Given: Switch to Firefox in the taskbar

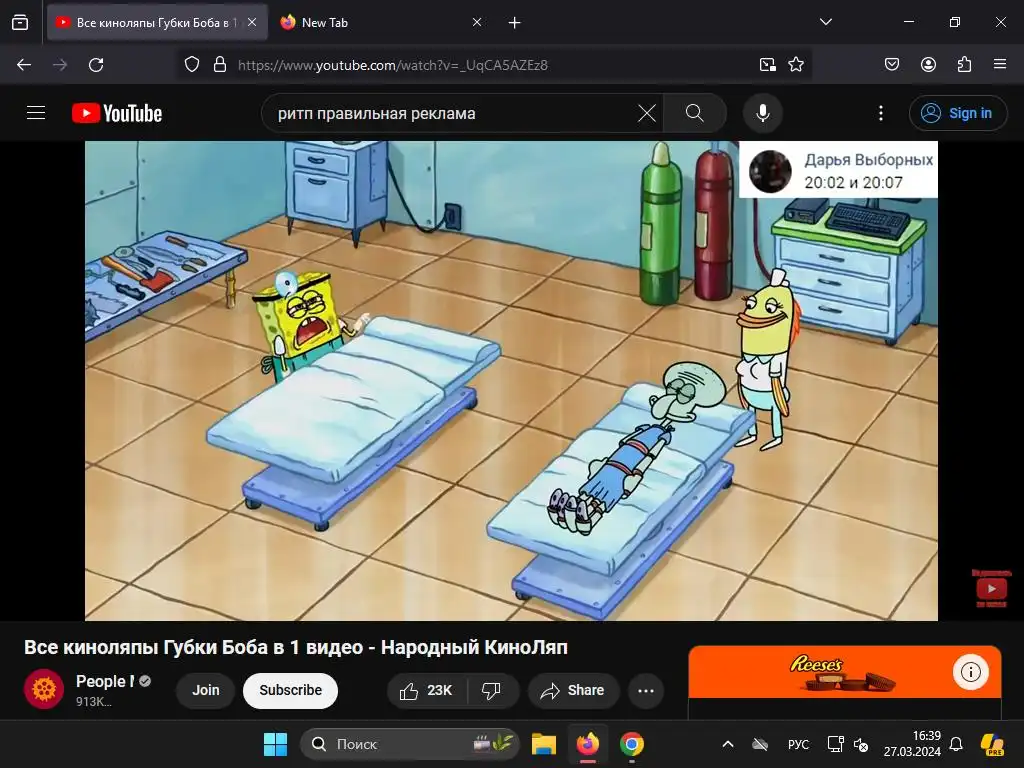Looking at the screenshot, I should [x=588, y=744].
